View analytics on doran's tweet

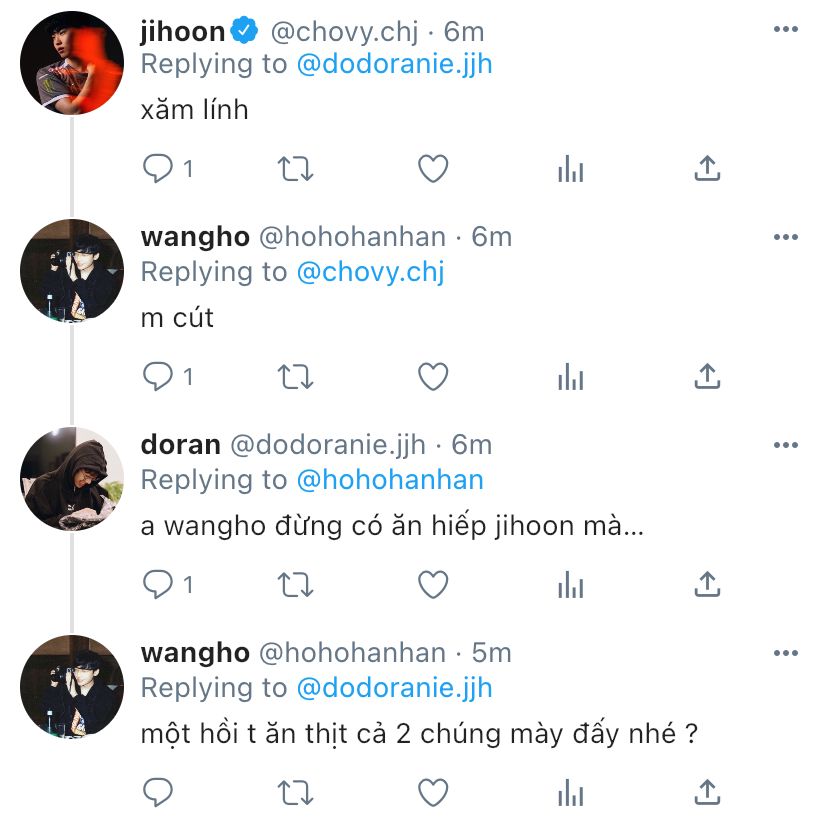pos(571,585)
